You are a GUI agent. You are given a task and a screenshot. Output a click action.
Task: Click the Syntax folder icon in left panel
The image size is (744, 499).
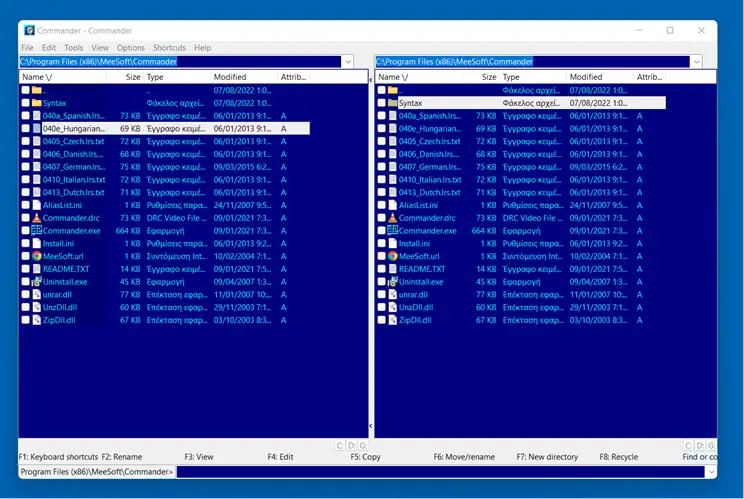tap(37, 103)
